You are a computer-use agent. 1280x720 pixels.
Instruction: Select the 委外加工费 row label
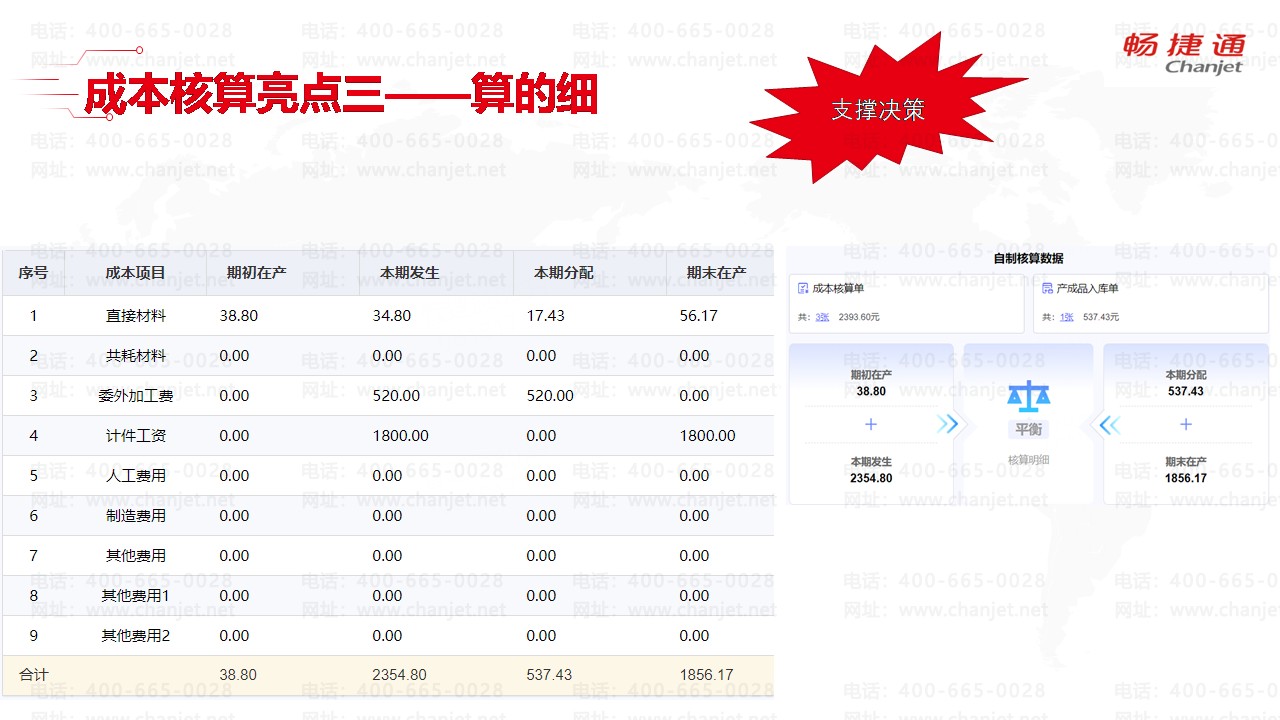(x=136, y=396)
